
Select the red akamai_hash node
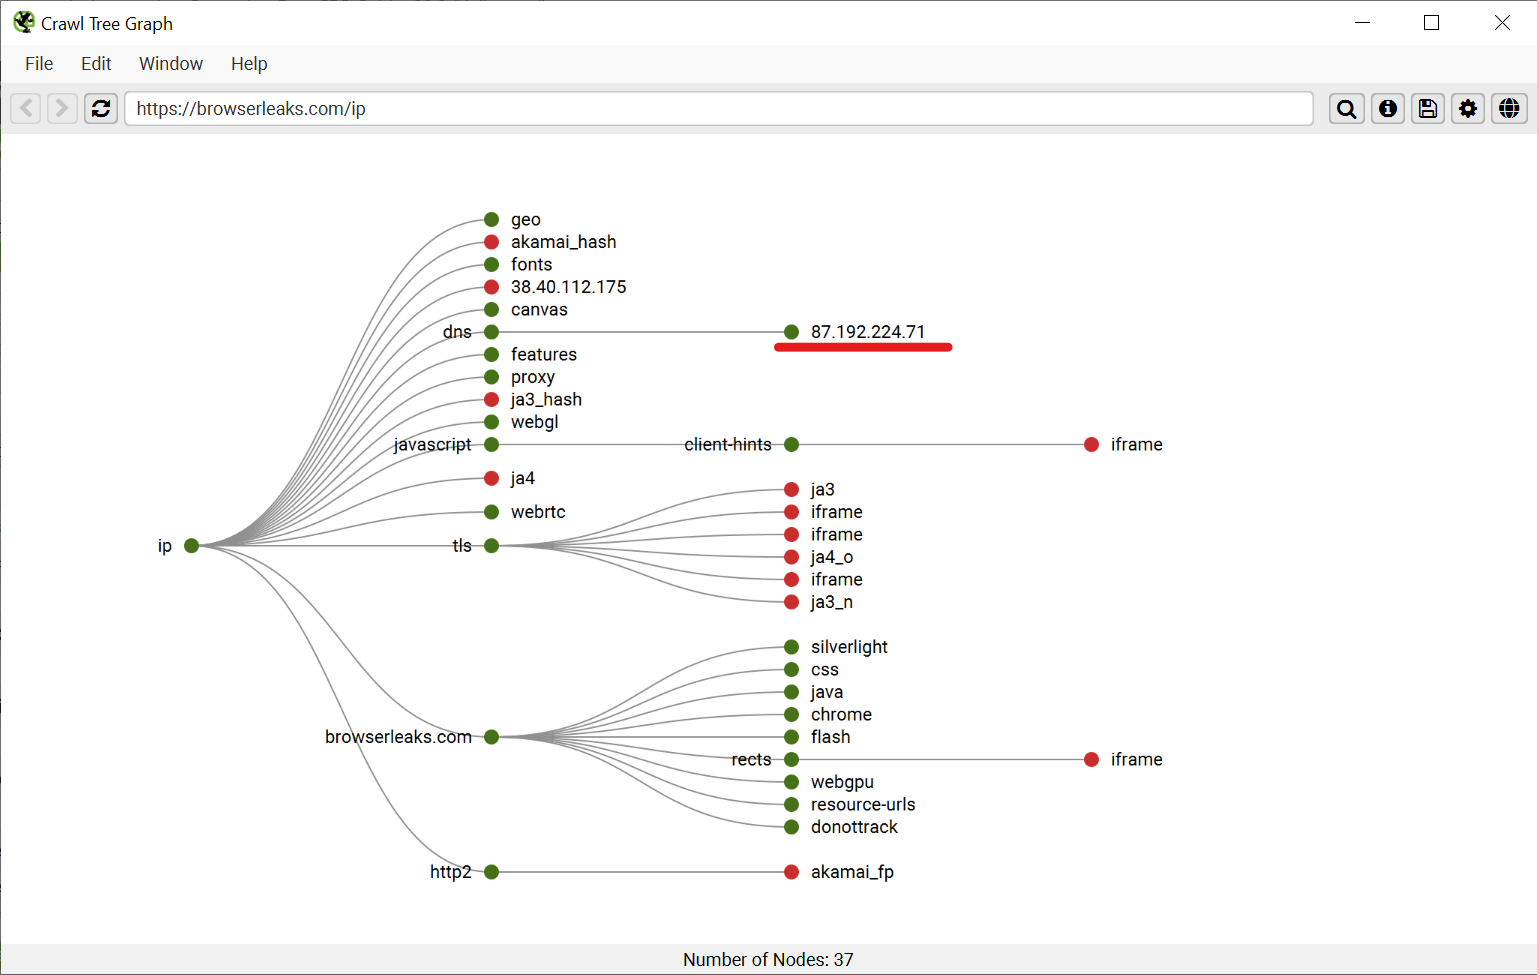click(x=491, y=242)
